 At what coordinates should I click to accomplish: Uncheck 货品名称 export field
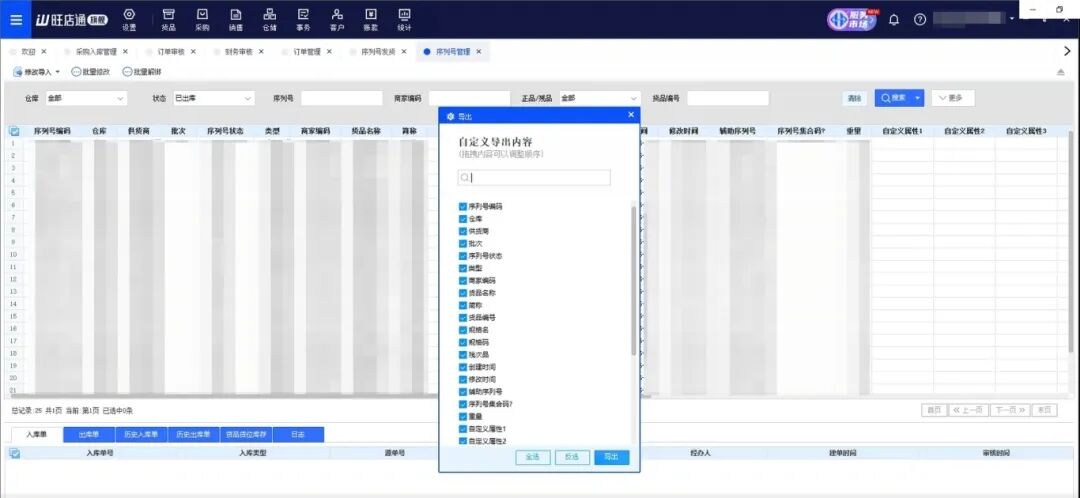click(463, 293)
